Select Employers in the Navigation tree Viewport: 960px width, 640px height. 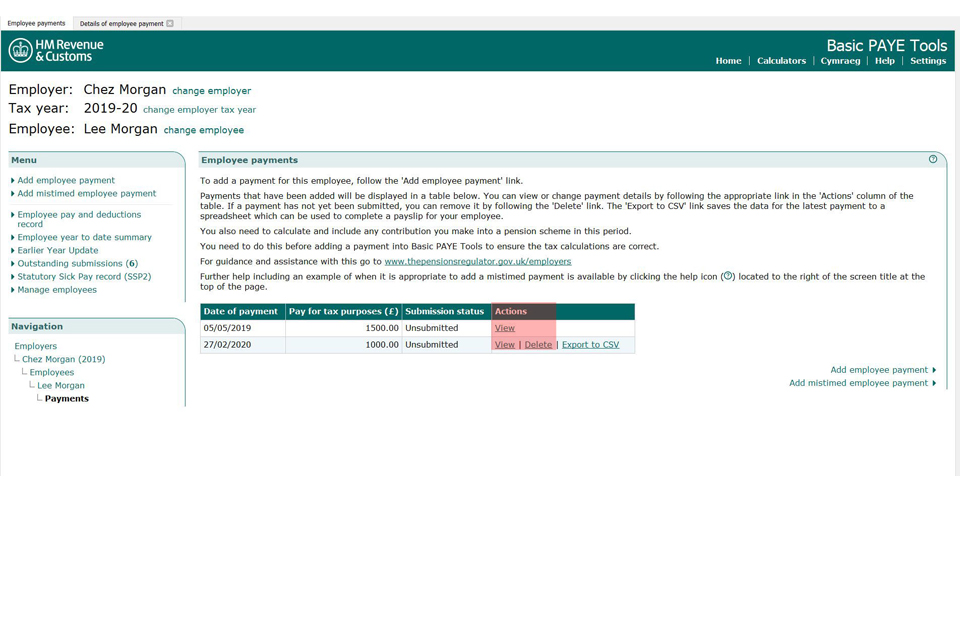[36, 346]
